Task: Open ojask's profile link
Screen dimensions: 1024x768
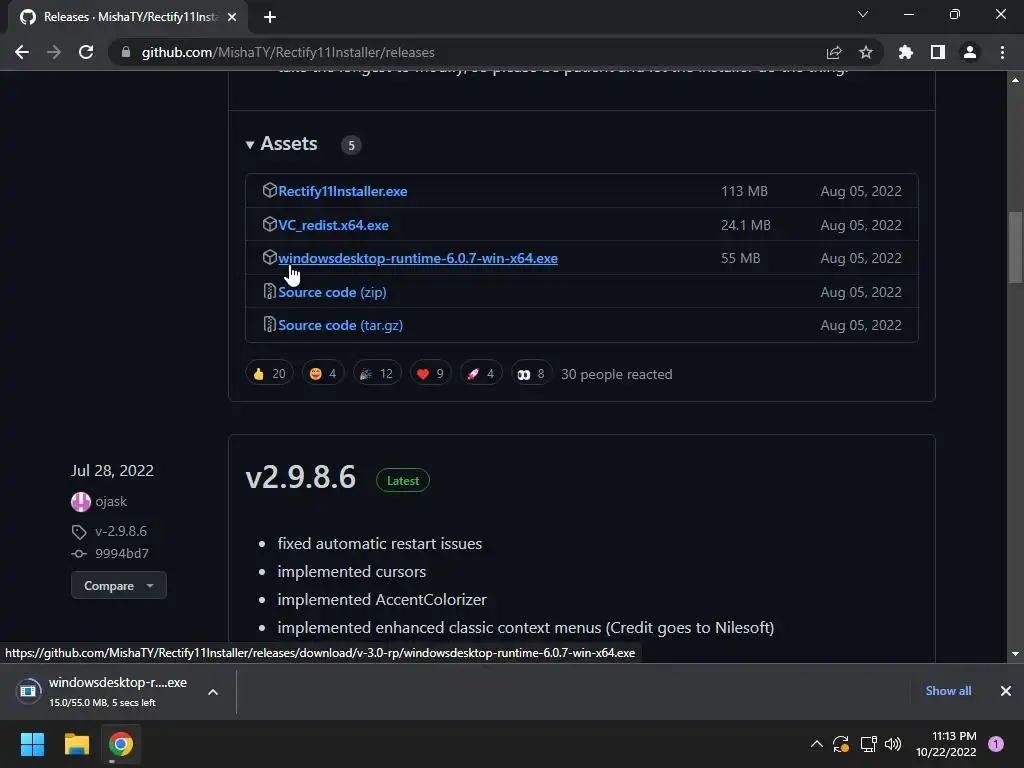Action: coord(111,502)
